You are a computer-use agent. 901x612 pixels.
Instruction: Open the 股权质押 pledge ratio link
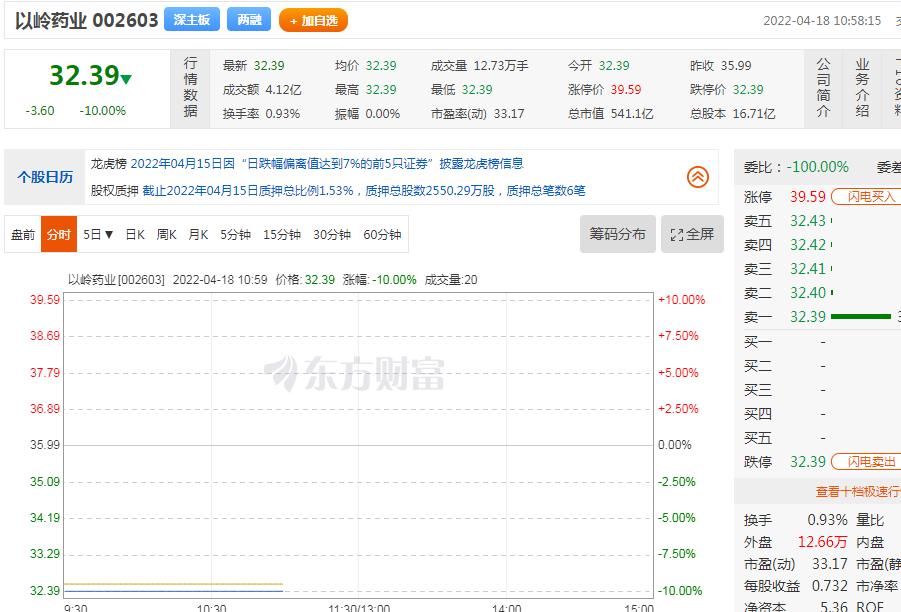tap(364, 191)
